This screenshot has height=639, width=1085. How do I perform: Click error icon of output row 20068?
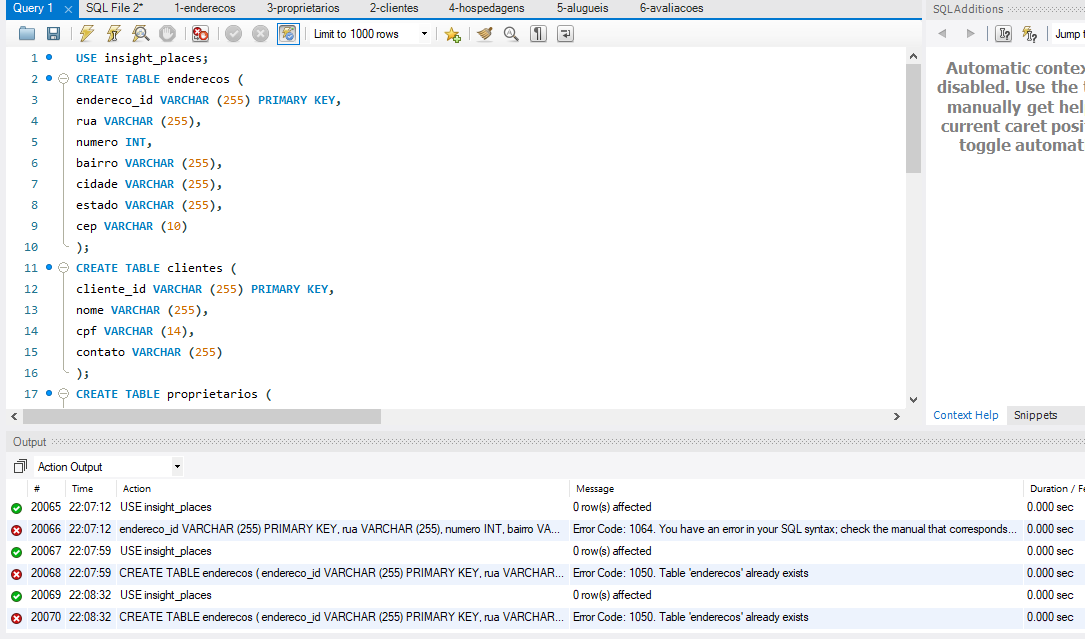[x=17, y=574]
